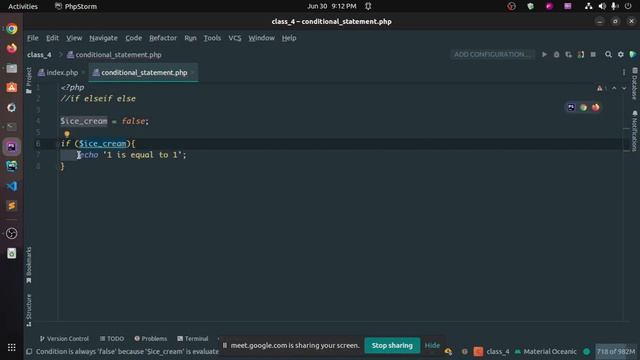This screenshot has width=640, height=360.
Task: Open the Add Configuration dropdown
Action: click(492, 54)
